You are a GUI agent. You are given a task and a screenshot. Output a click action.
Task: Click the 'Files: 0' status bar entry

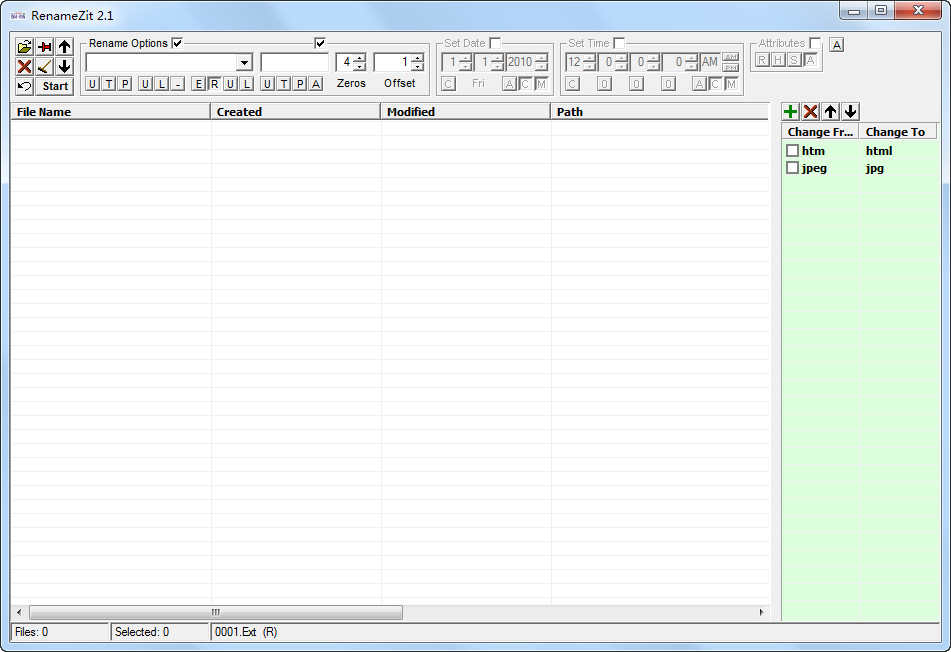[59, 632]
